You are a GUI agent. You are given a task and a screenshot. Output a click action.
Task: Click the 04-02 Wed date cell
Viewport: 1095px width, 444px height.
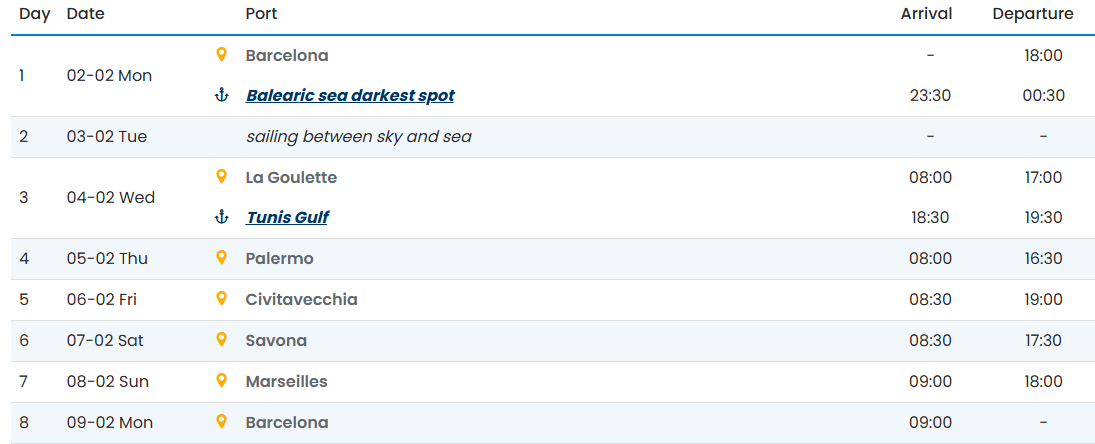point(111,197)
